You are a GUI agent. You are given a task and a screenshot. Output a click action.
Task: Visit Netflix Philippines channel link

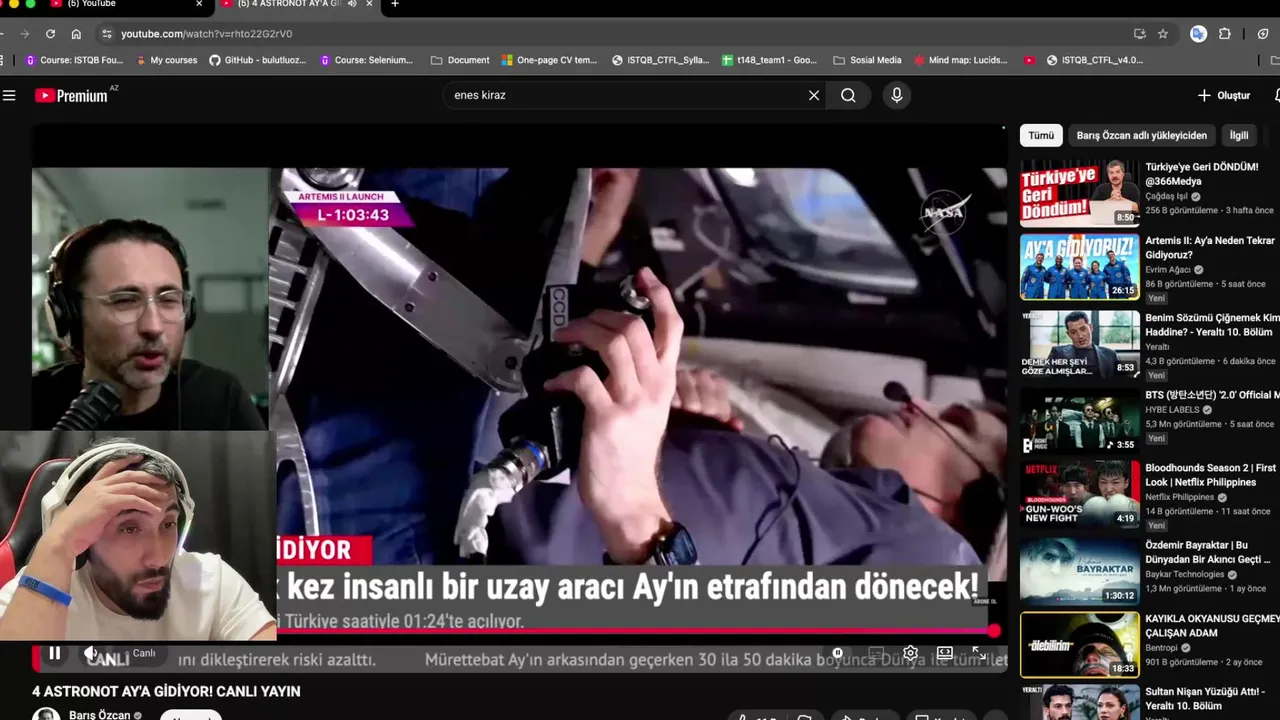(1179, 497)
